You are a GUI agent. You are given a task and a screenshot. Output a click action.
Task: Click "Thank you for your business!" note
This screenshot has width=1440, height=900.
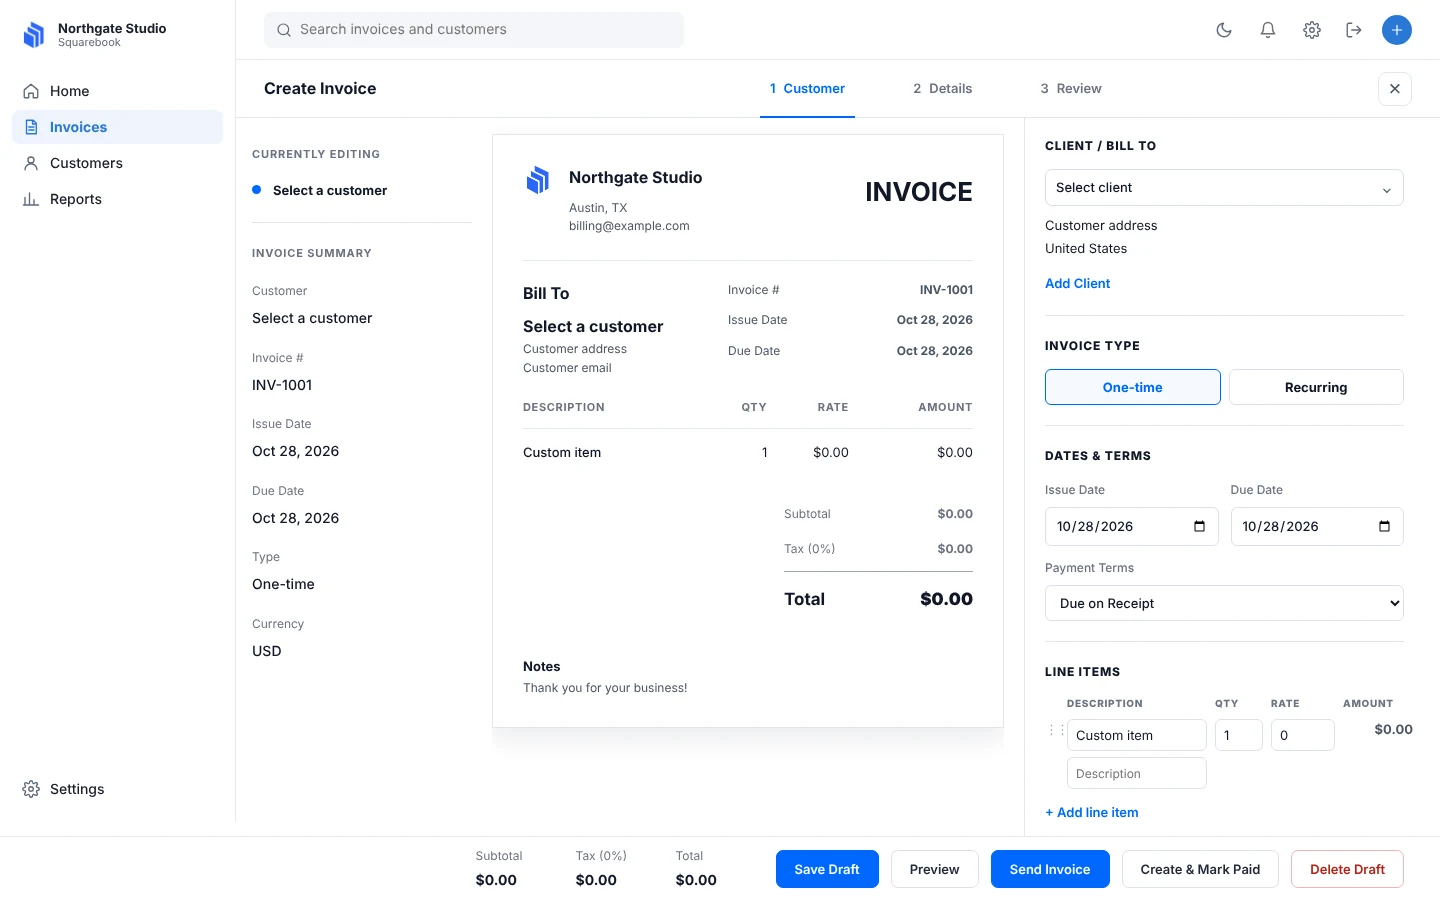point(605,688)
